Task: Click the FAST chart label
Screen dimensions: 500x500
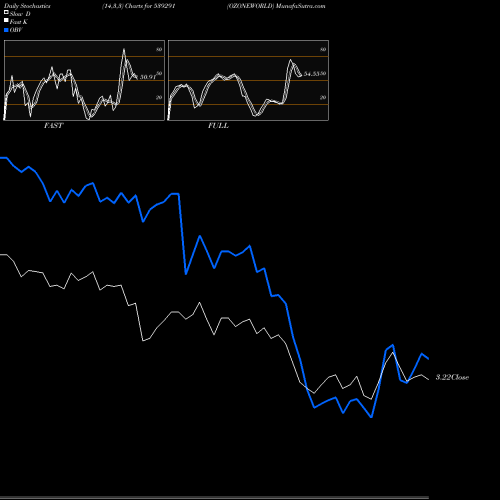Action: (53, 126)
